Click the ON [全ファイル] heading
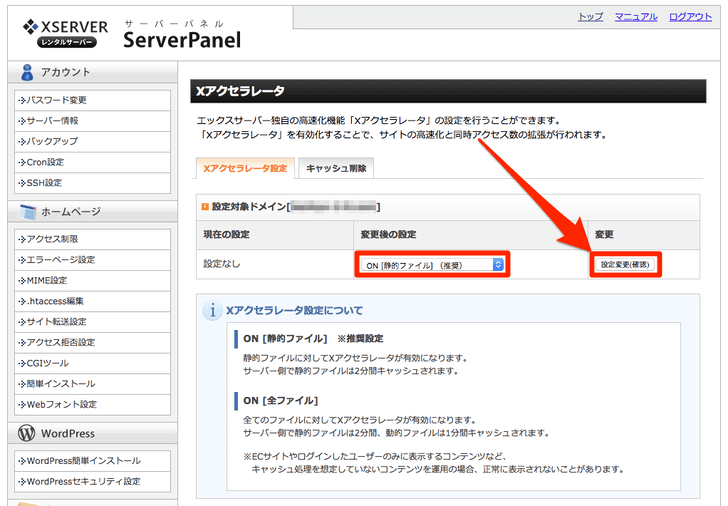 (x=280, y=401)
